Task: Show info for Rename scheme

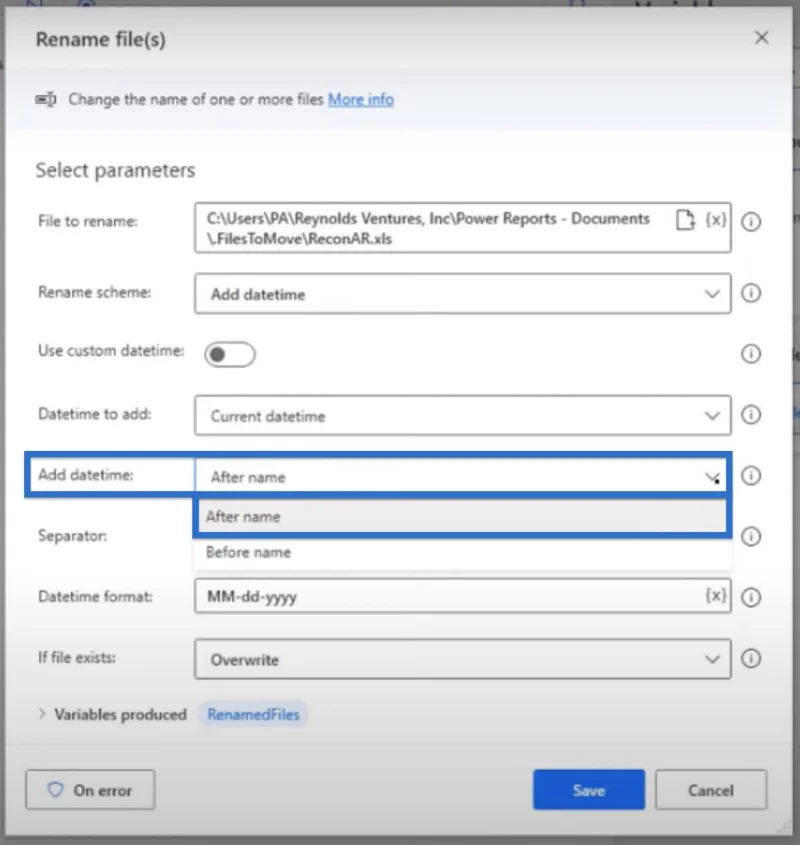Action: [x=751, y=293]
